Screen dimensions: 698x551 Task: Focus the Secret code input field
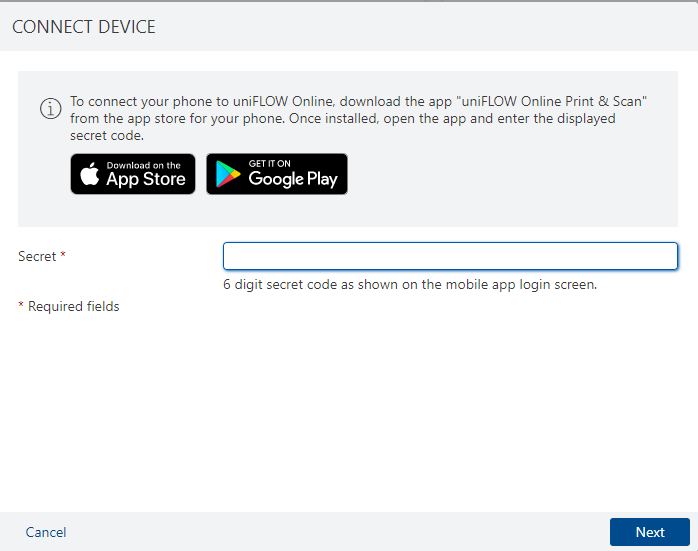[x=450, y=256]
